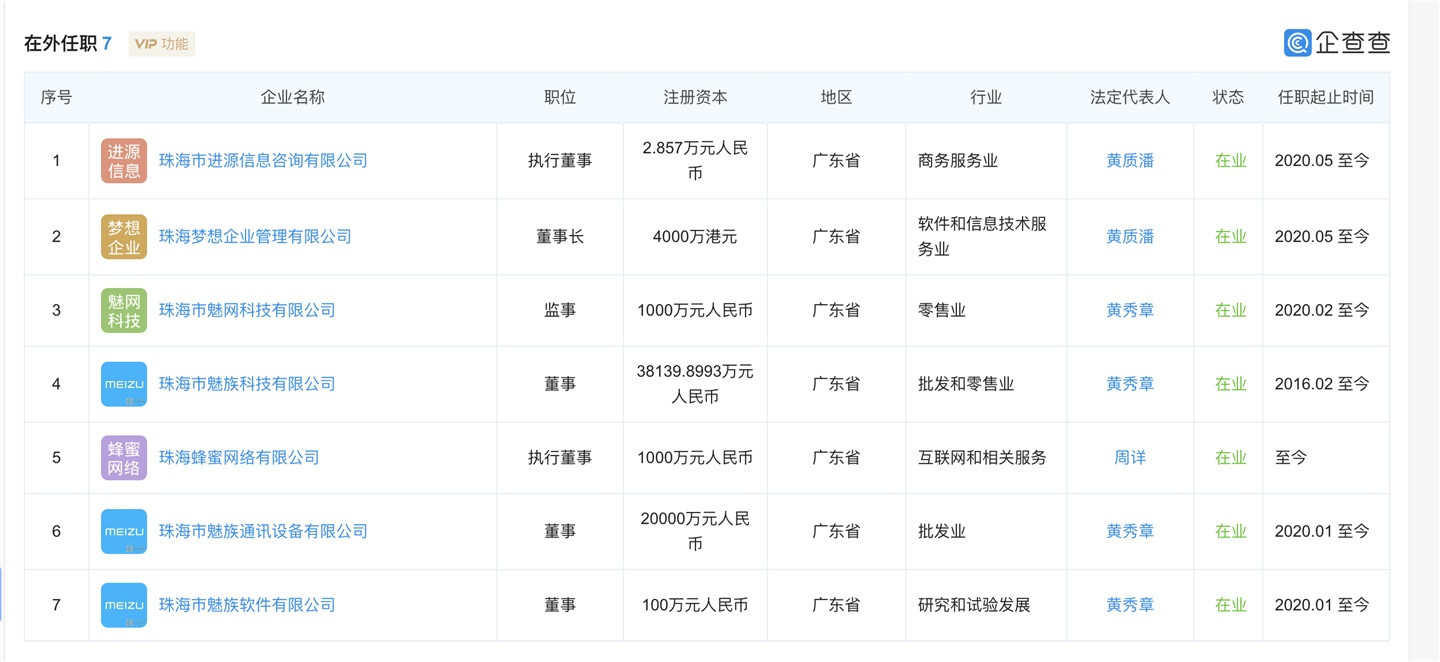This screenshot has height=662, width=1440.
Task: Click the Meizu logo for 珠海市魅族软件有限公司
Action: [x=124, y=605]
